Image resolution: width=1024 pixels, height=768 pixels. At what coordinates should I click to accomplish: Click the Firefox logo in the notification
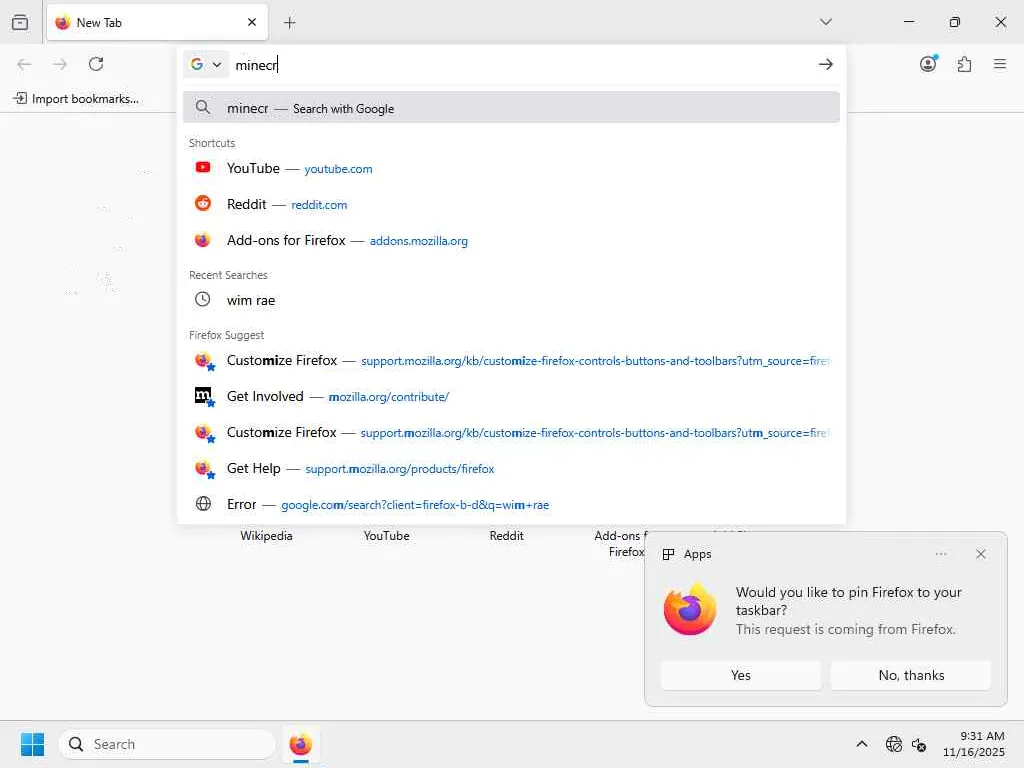tap(690, 609)
